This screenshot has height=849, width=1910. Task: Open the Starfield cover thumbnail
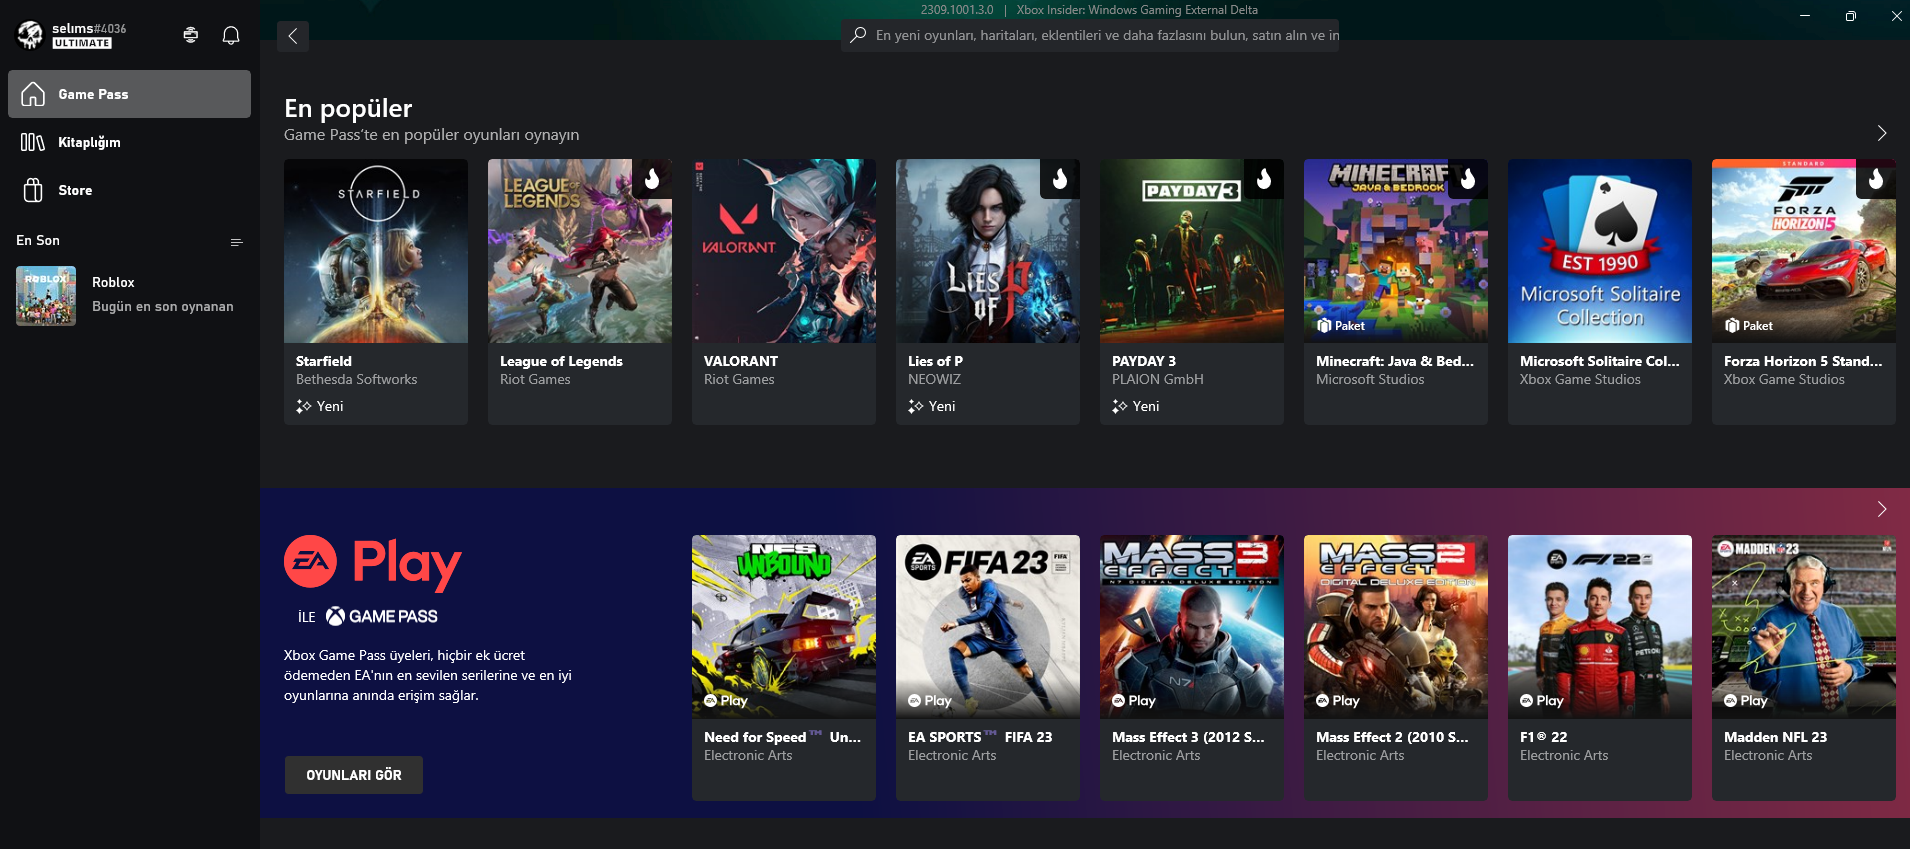376,251
